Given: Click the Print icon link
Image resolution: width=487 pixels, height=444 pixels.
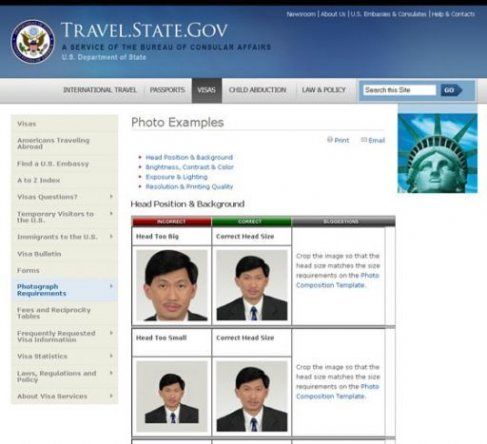Looking at the screenshot, I should pos(338,140).
